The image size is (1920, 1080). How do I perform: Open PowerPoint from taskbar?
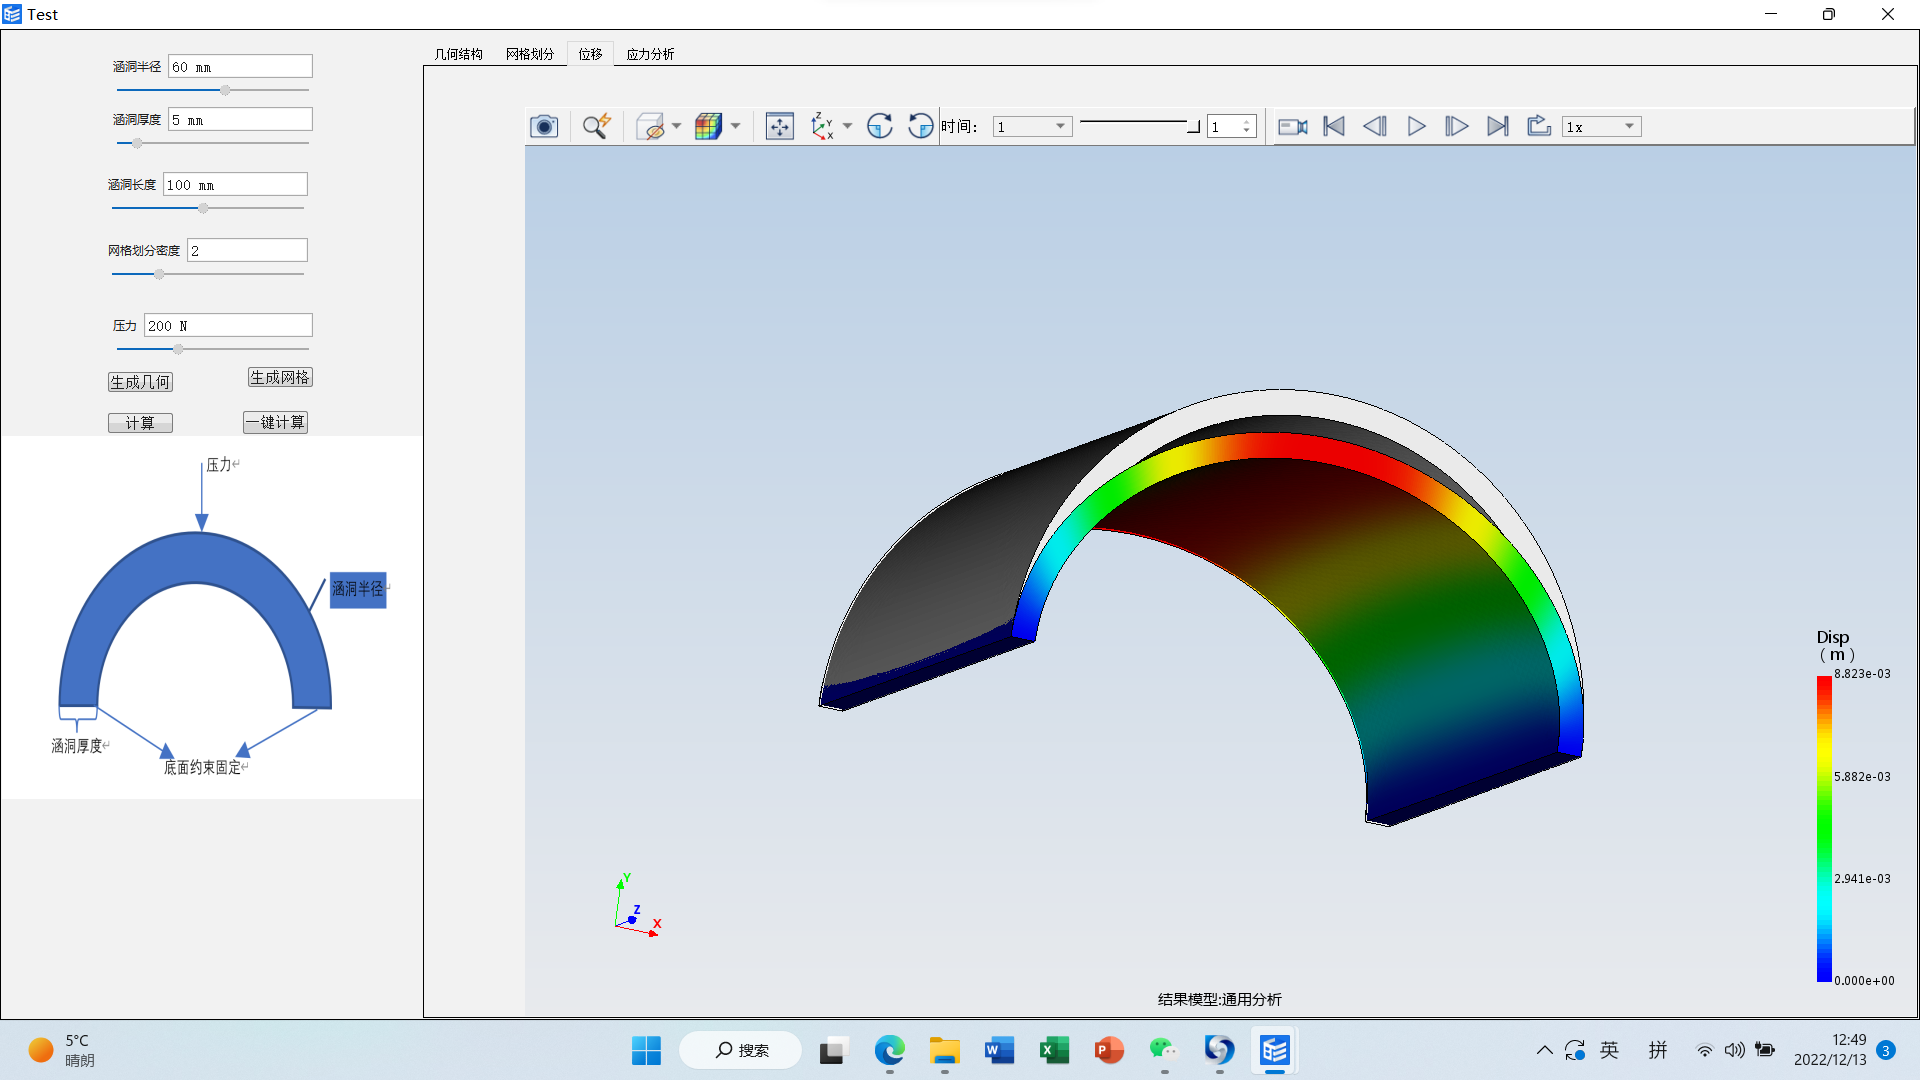click(1109, 1050)
